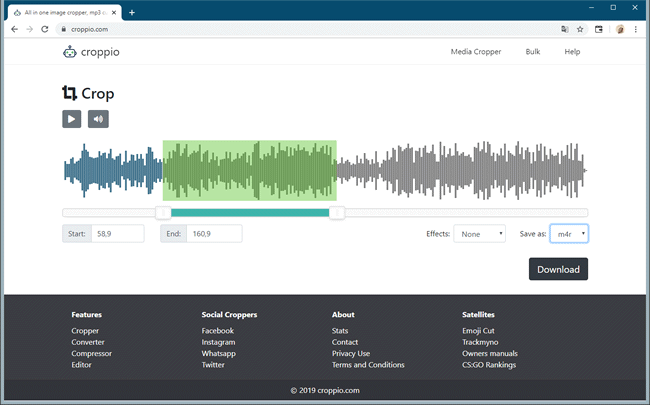
Task: Open the Chrome three-dot menu
Action: [x=637, y=29]
